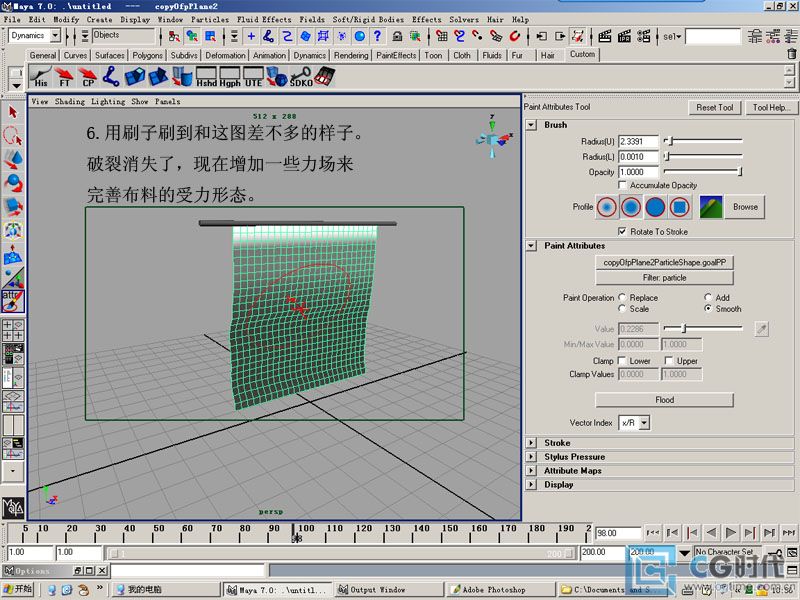
Task: Open the Soft/Rigid Bodies menu
Action: (x=368, y=19)
